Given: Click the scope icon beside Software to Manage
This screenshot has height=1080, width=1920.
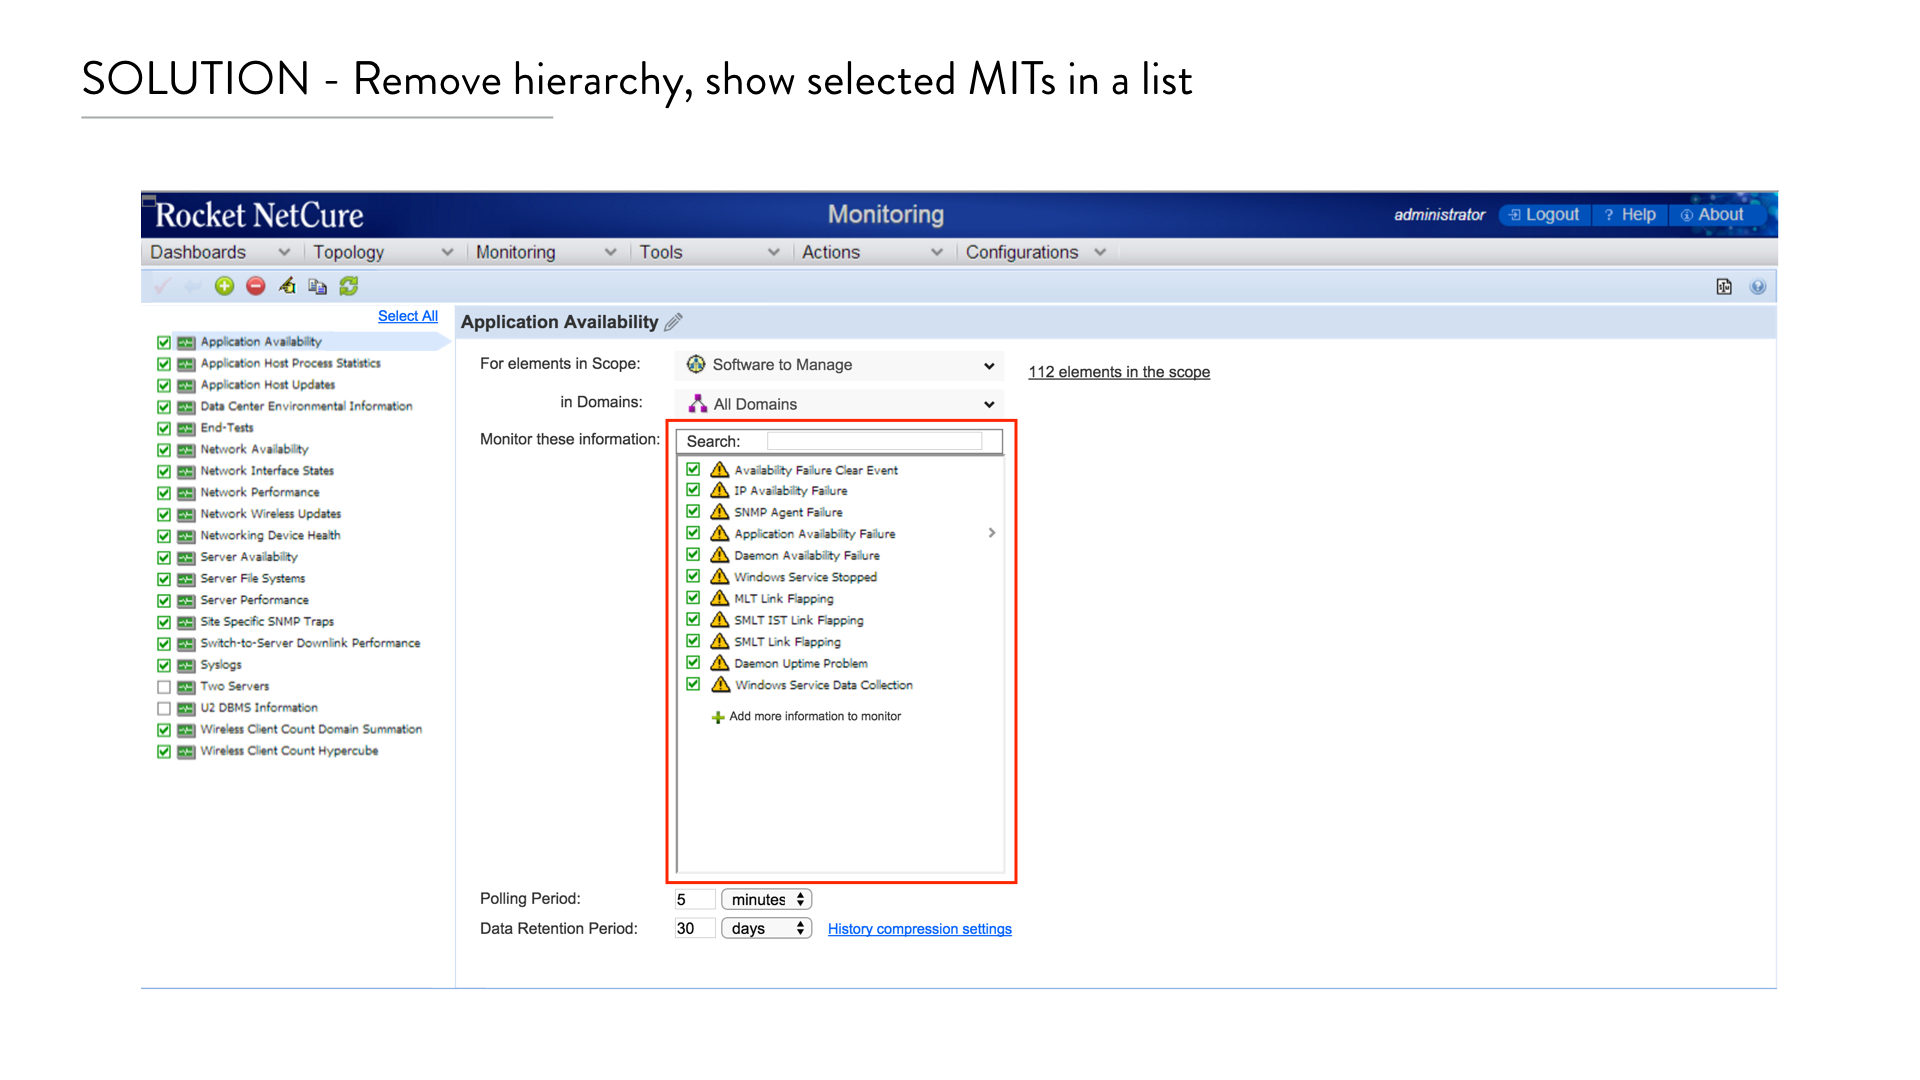Looking at the screenshot, I should [696, 365].
